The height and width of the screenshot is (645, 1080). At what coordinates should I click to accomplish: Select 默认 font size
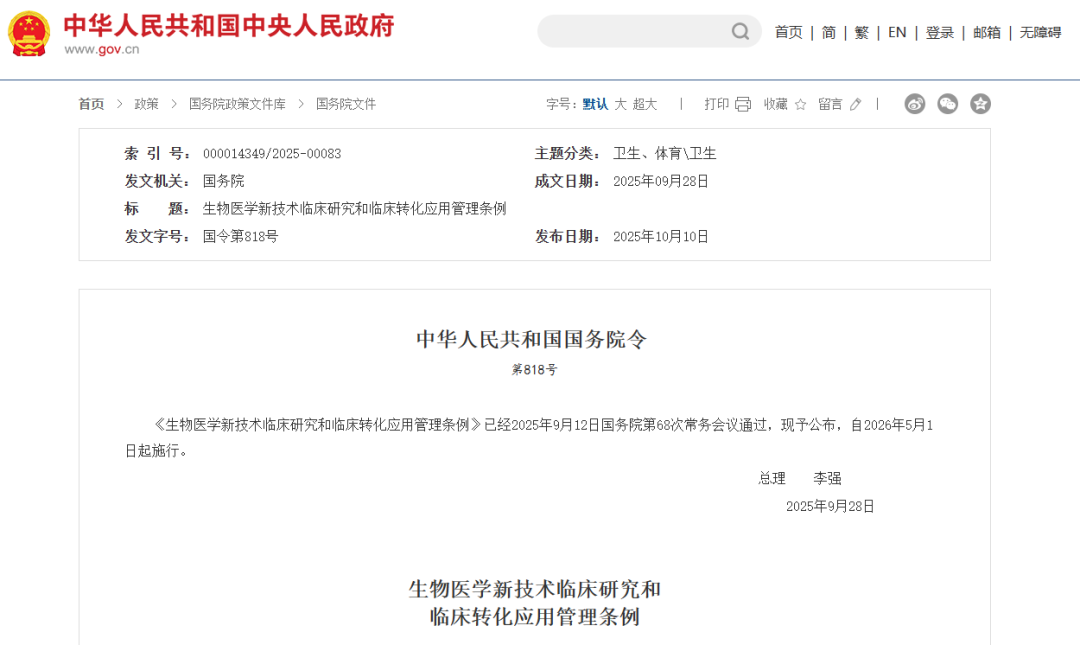[x=596, y=103]
